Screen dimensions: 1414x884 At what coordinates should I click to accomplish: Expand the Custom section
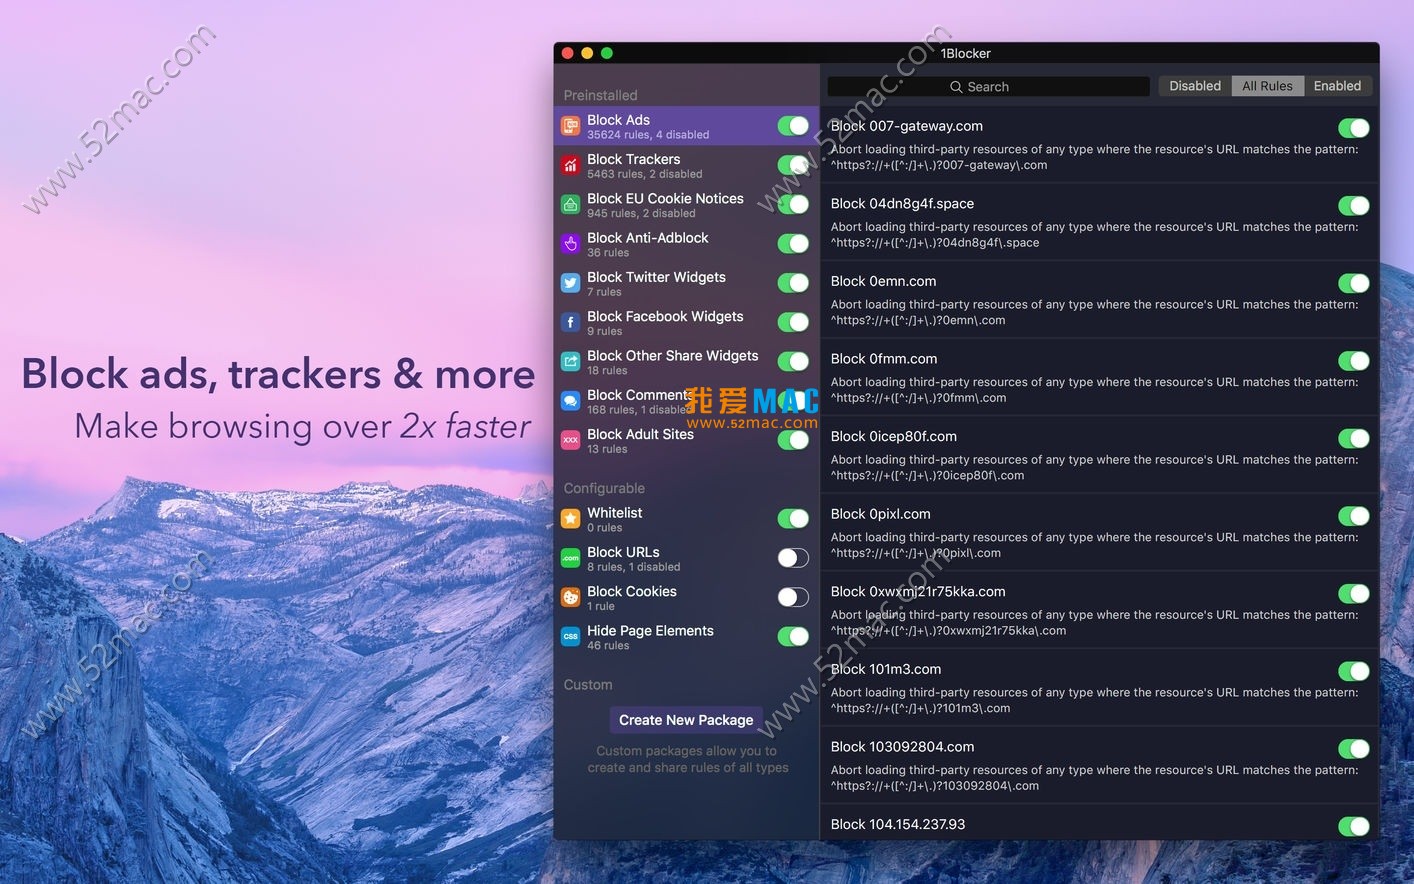pyautogui.click(x=587, y=685)
